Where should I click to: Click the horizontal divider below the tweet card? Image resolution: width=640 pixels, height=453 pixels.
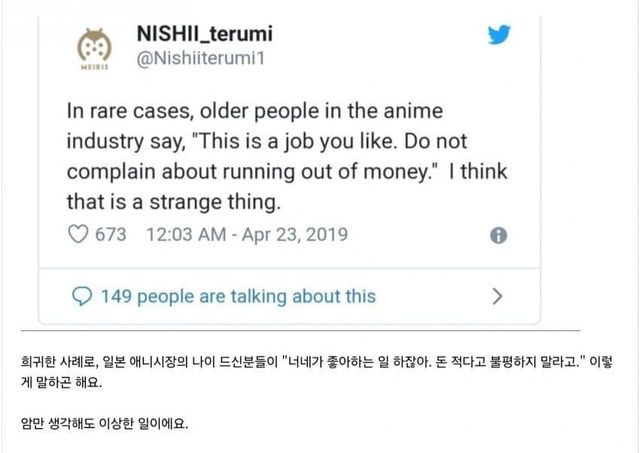coord(300,330)
